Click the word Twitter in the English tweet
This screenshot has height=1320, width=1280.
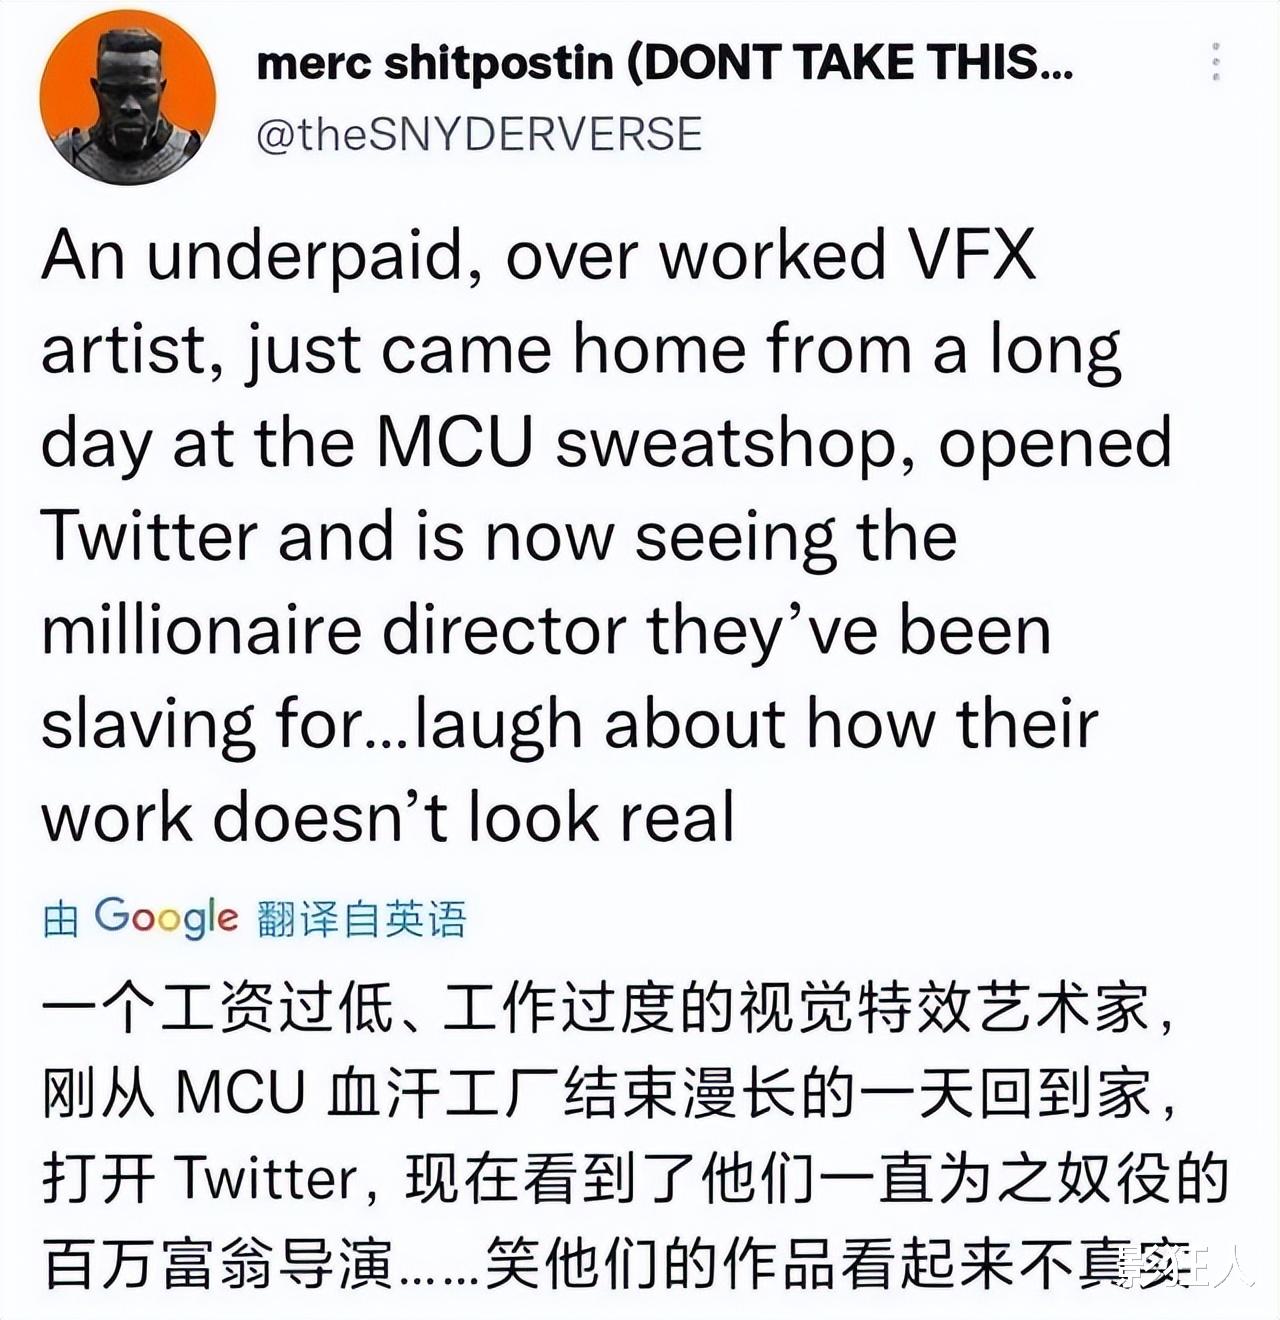pos(150,536)
